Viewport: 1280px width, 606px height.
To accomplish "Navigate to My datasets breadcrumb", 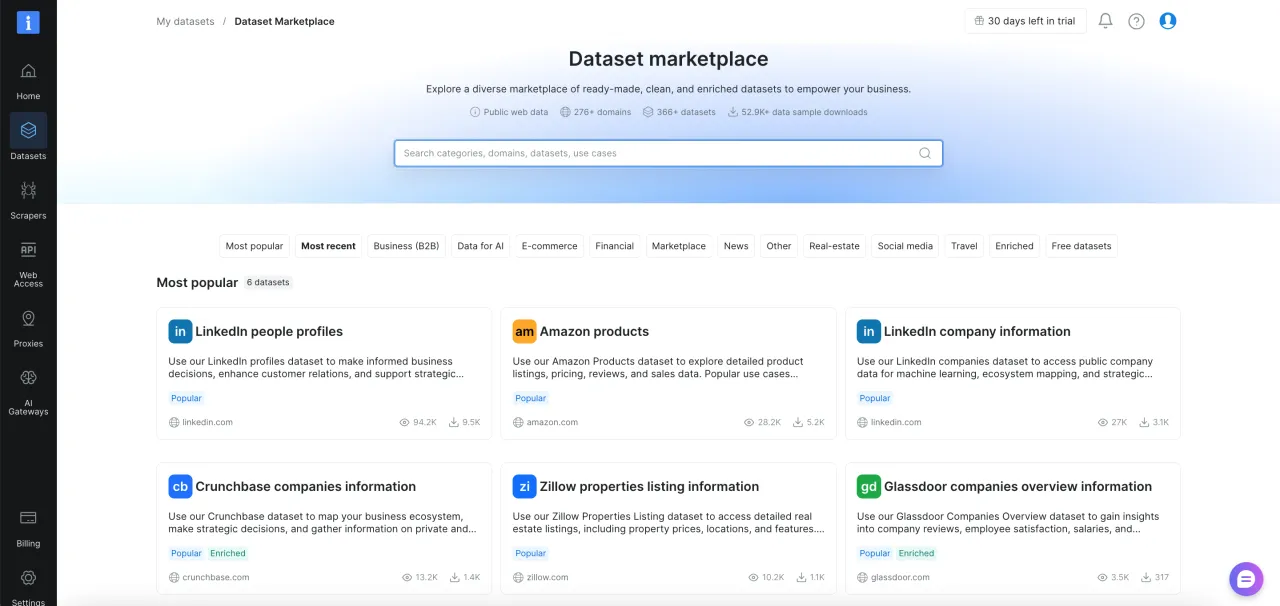I will (185, 21).
